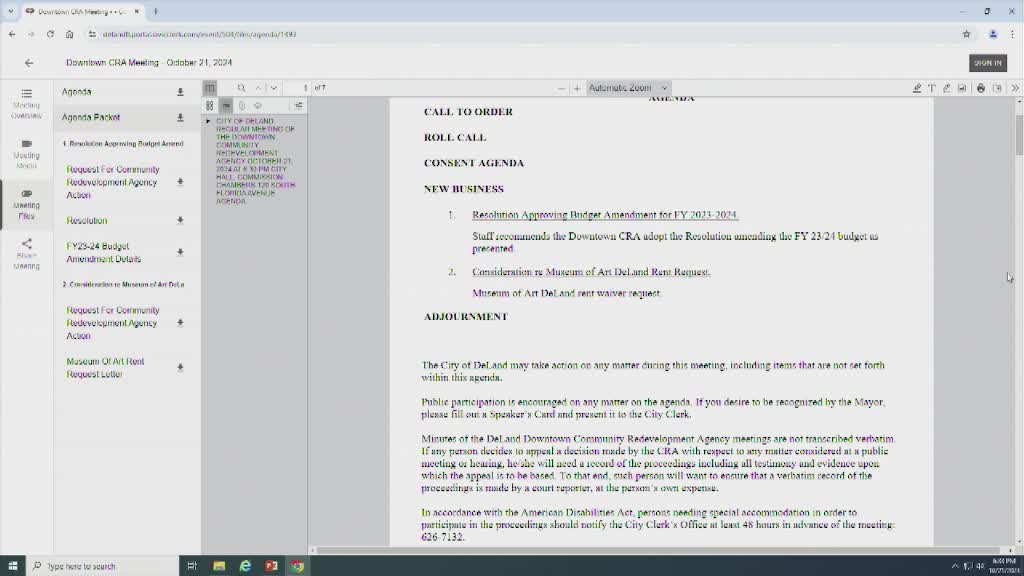
Task: Open find in document search
Action: pos(241,88)
